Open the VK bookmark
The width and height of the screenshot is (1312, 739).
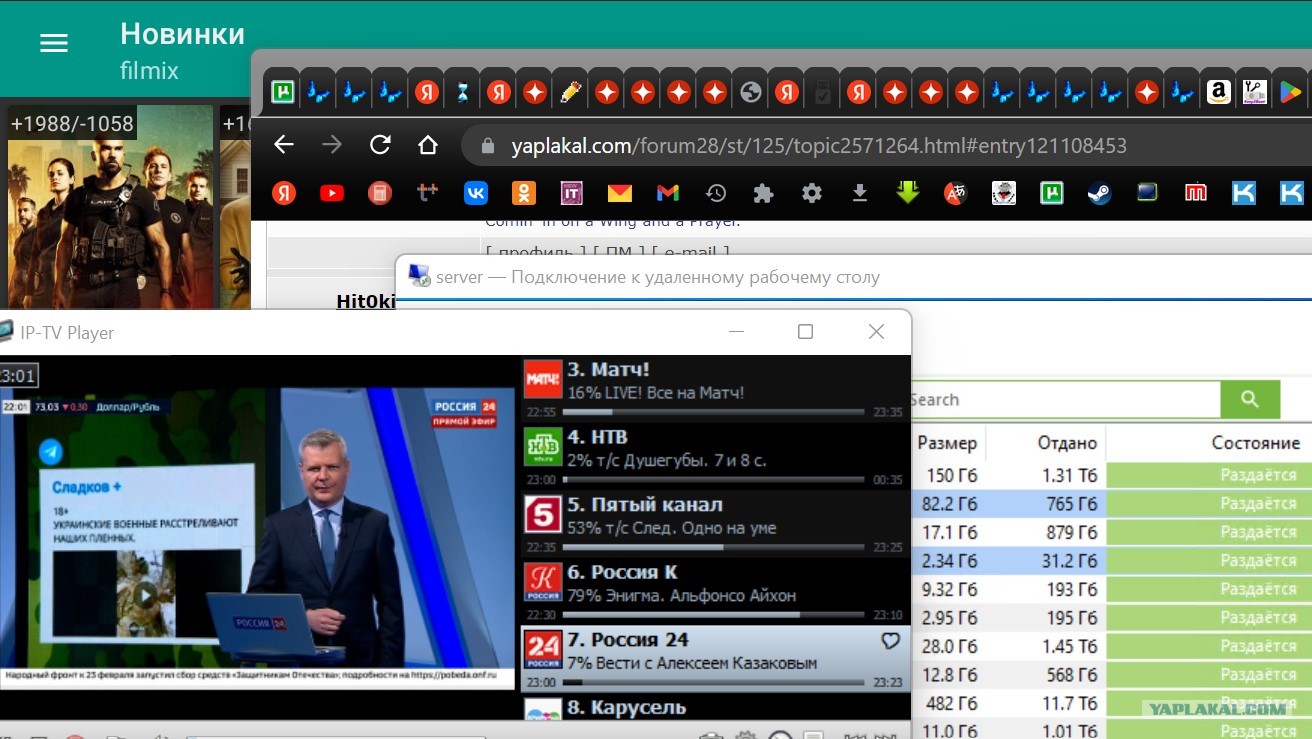(476, 193)
